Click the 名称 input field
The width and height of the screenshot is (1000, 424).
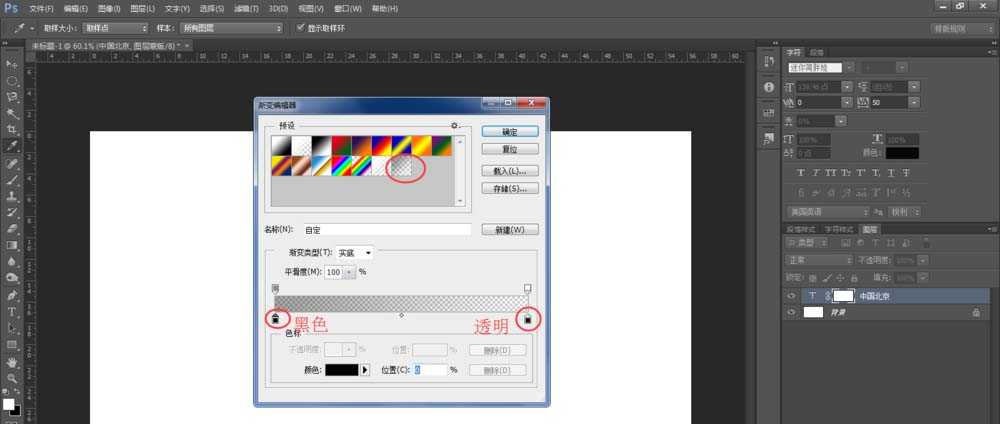(x=386, y=229)
